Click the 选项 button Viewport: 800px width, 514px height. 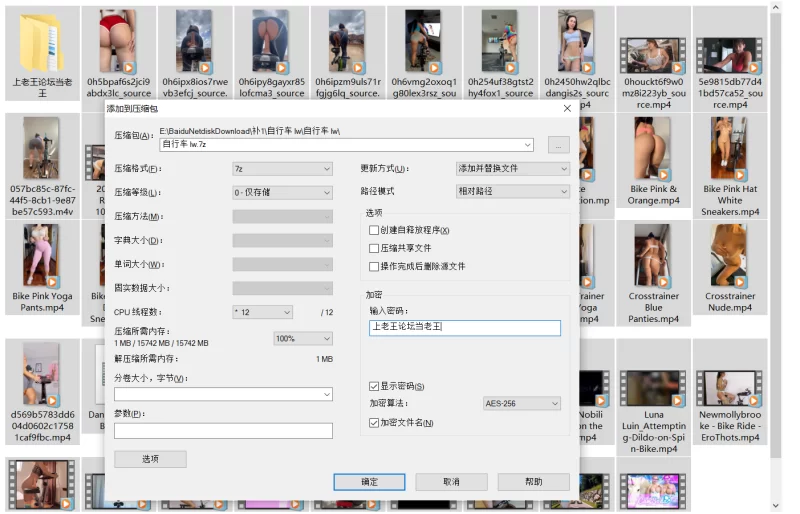tap(150, 459)
